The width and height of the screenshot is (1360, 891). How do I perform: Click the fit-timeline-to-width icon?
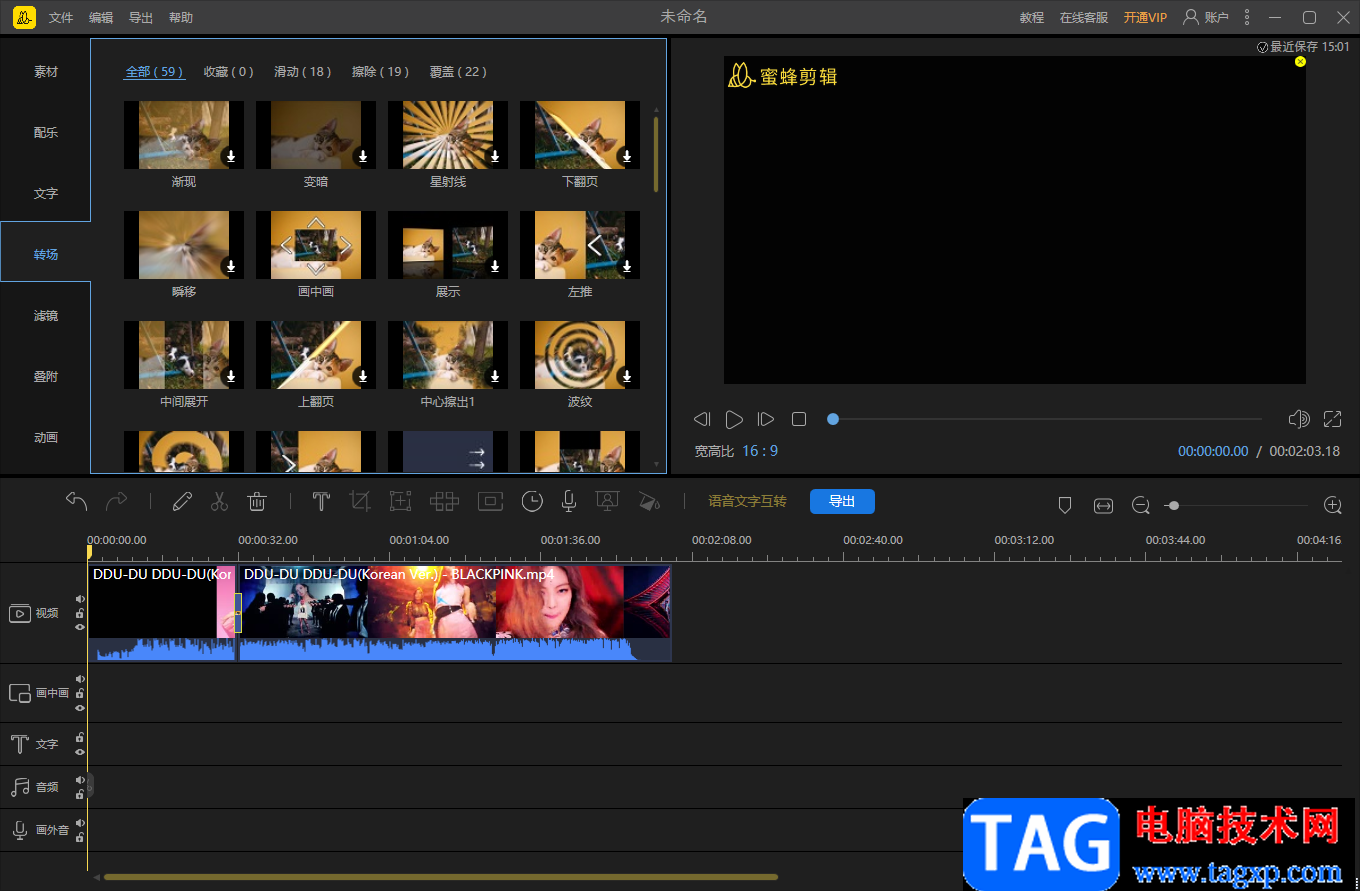[1103, 506]
